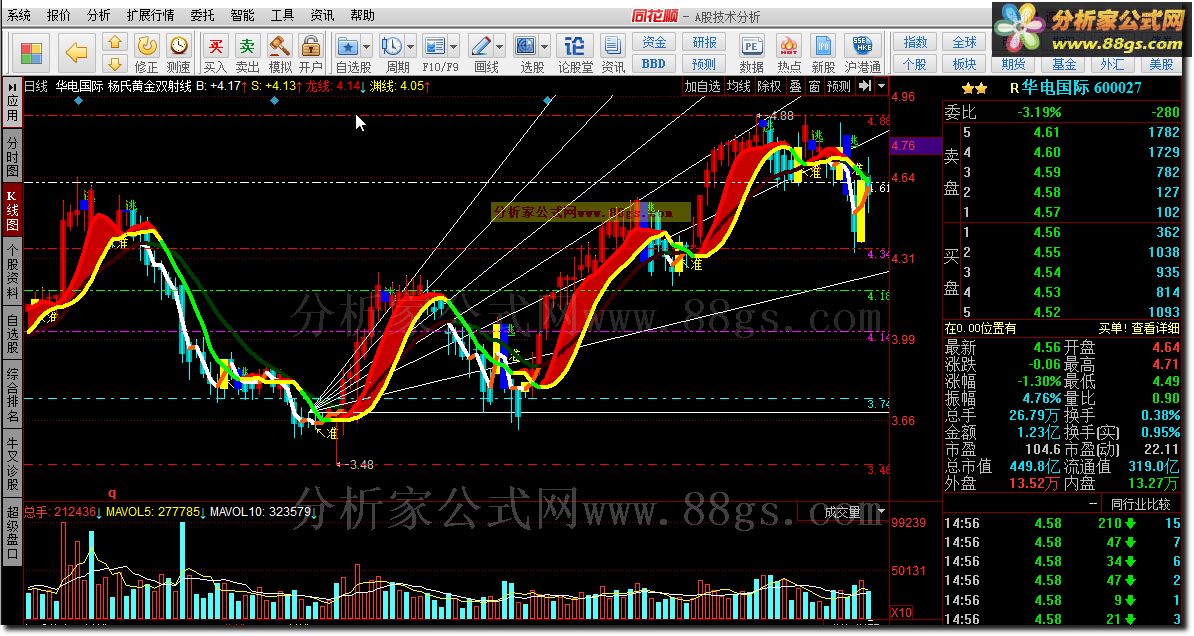1194x636 pixels.
Task: Click the 指数 button
Action: coord(915,43)
